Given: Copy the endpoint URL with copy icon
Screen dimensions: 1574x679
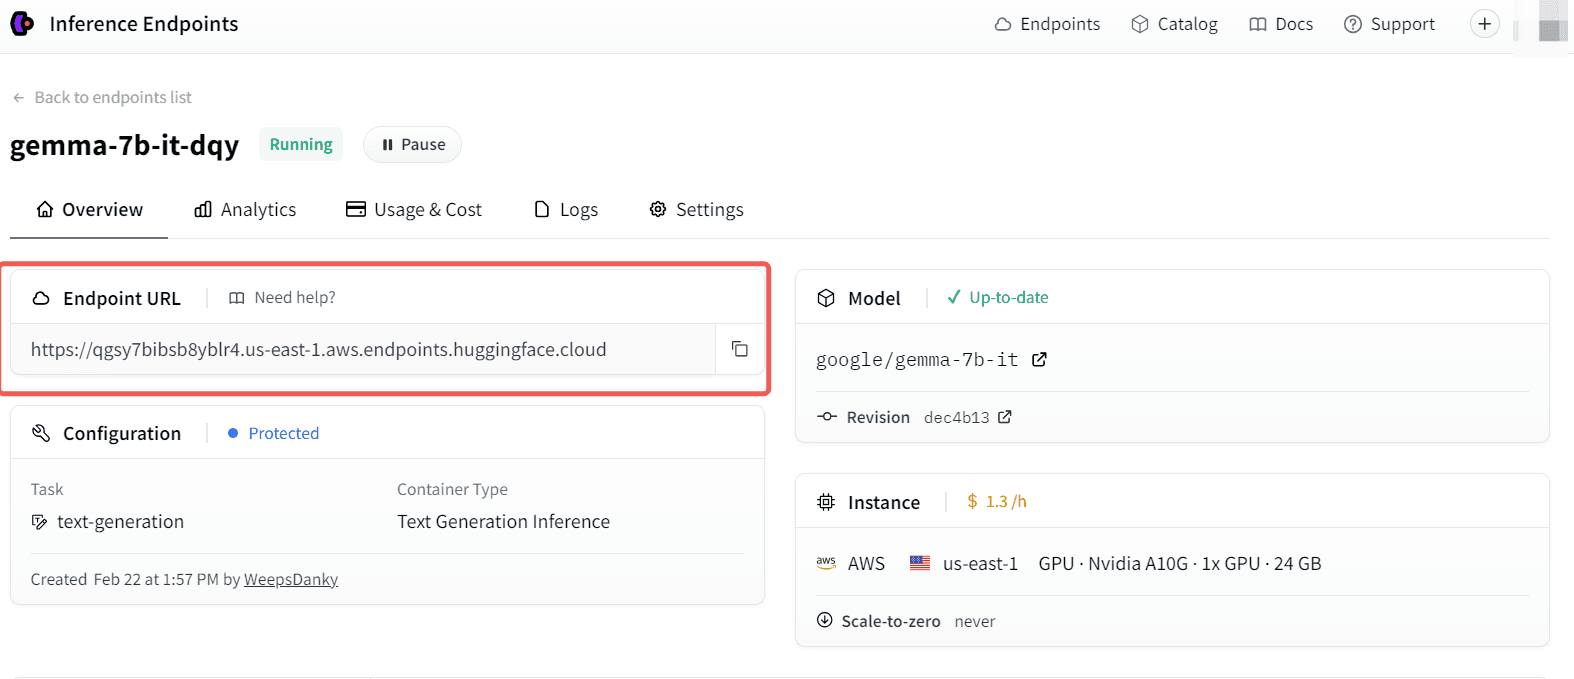Looking at the screenshot, I should pos(740,349).
